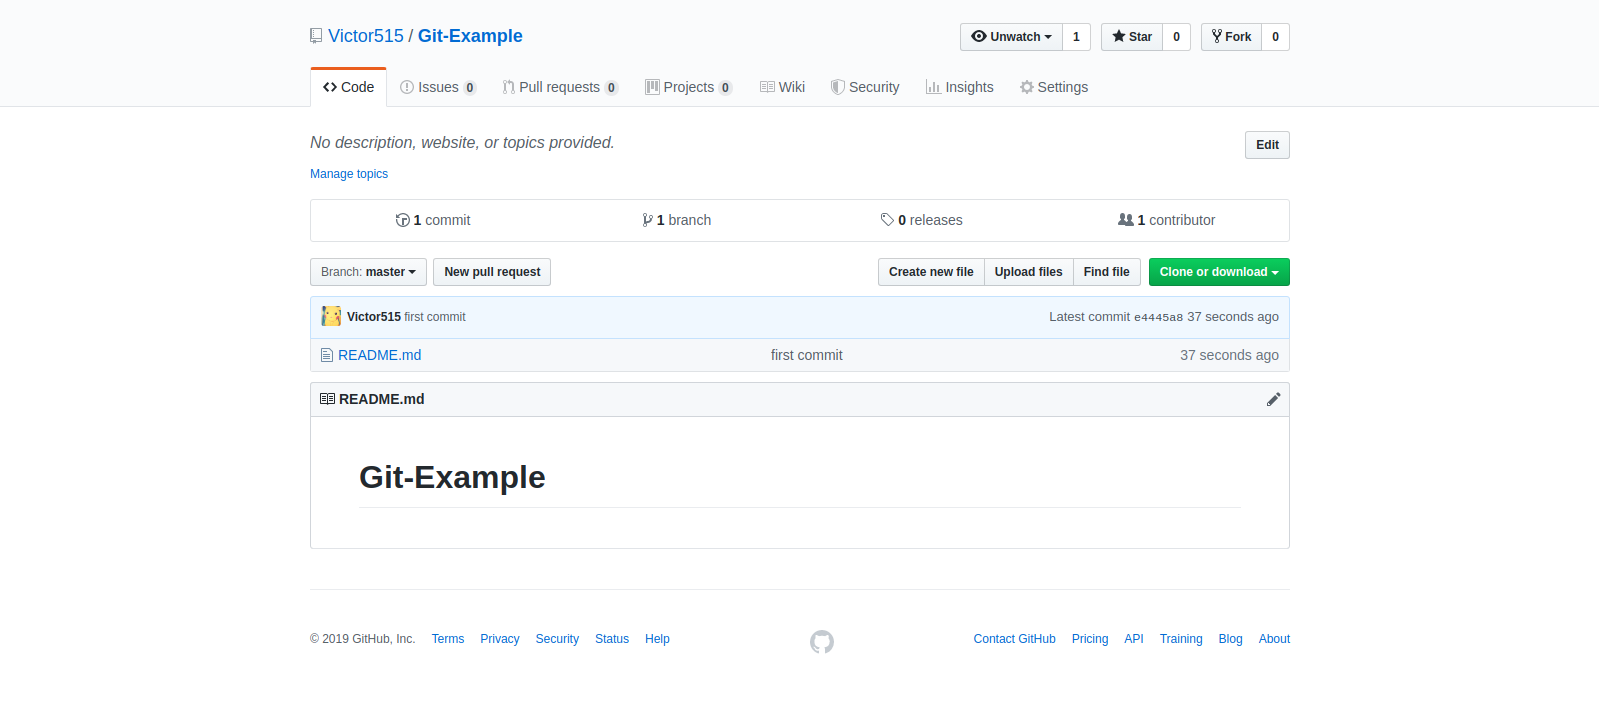Open the 1 contributor link

pyautogui.click(x=1167, y=220)
